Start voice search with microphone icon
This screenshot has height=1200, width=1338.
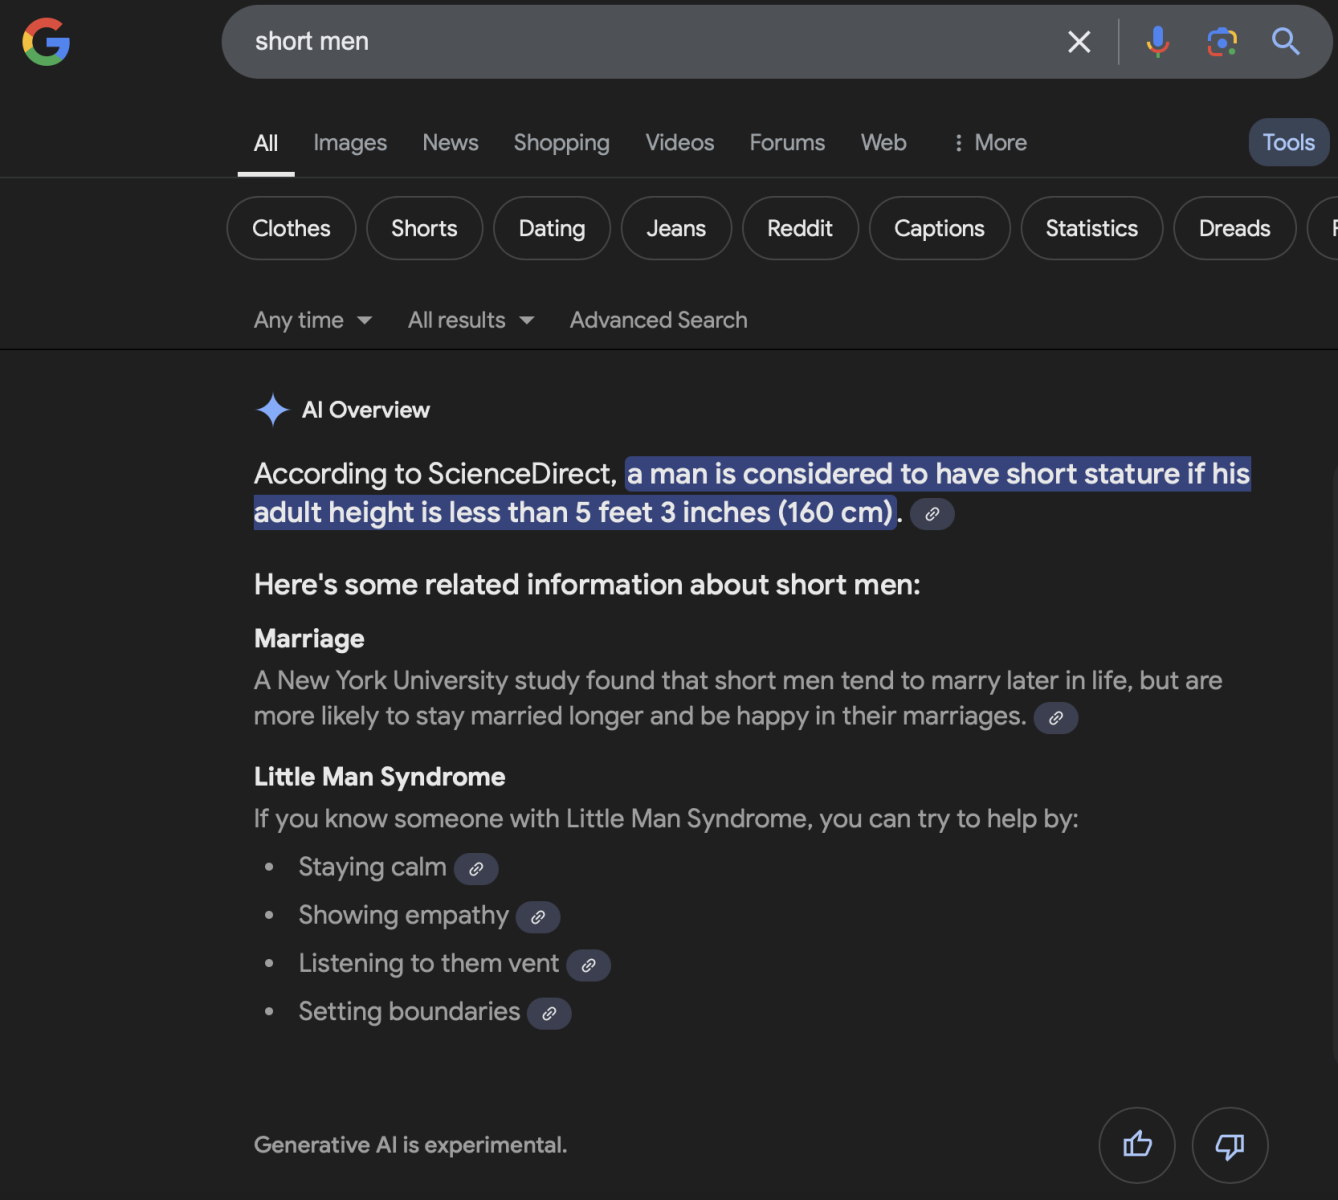coord(1157,42)
